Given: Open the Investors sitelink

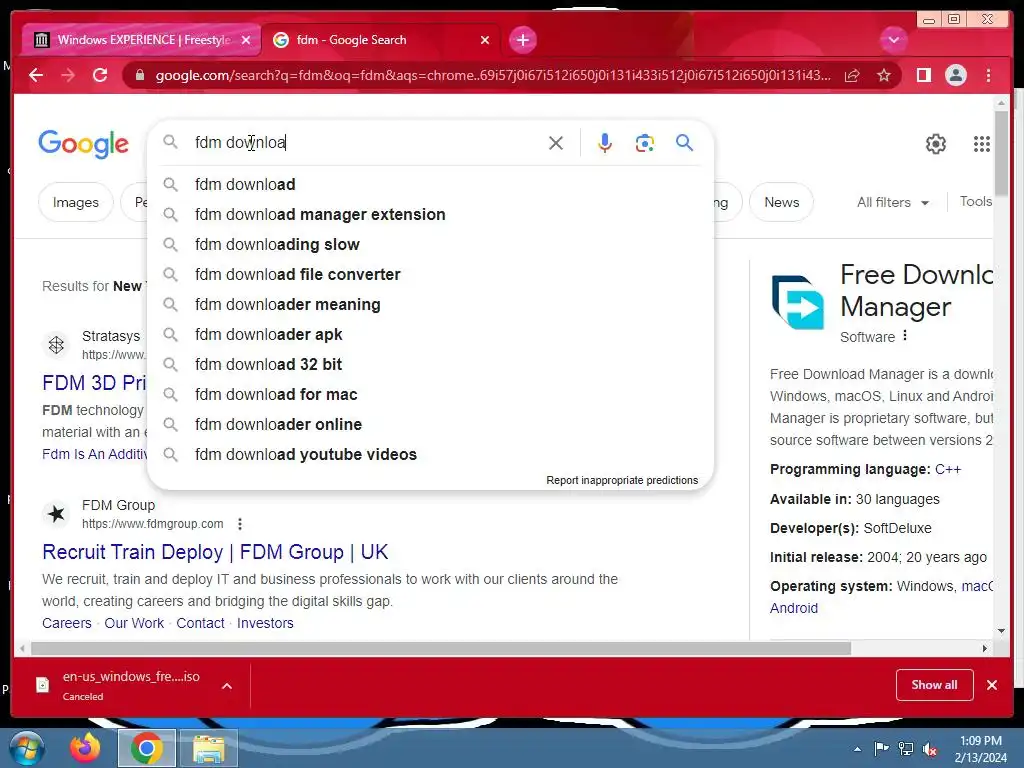Looking at the screenshot, I should 265,624.
